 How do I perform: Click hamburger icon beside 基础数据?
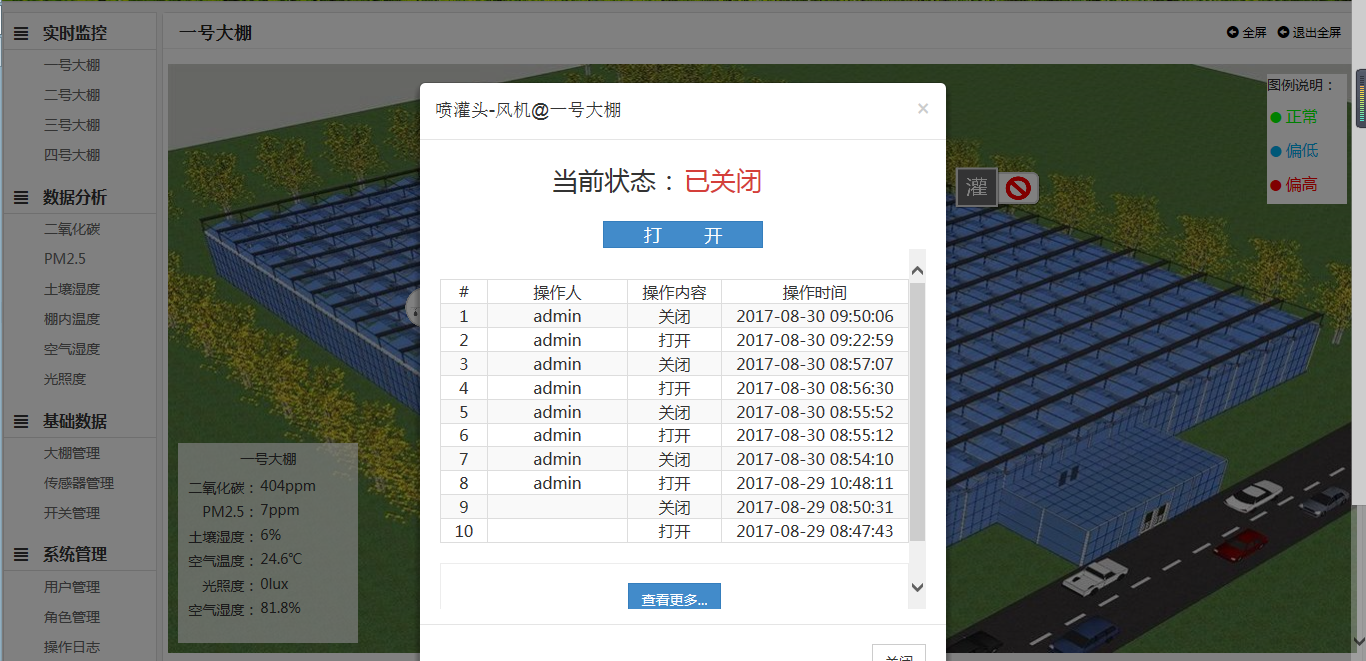(x=21, y=421)
